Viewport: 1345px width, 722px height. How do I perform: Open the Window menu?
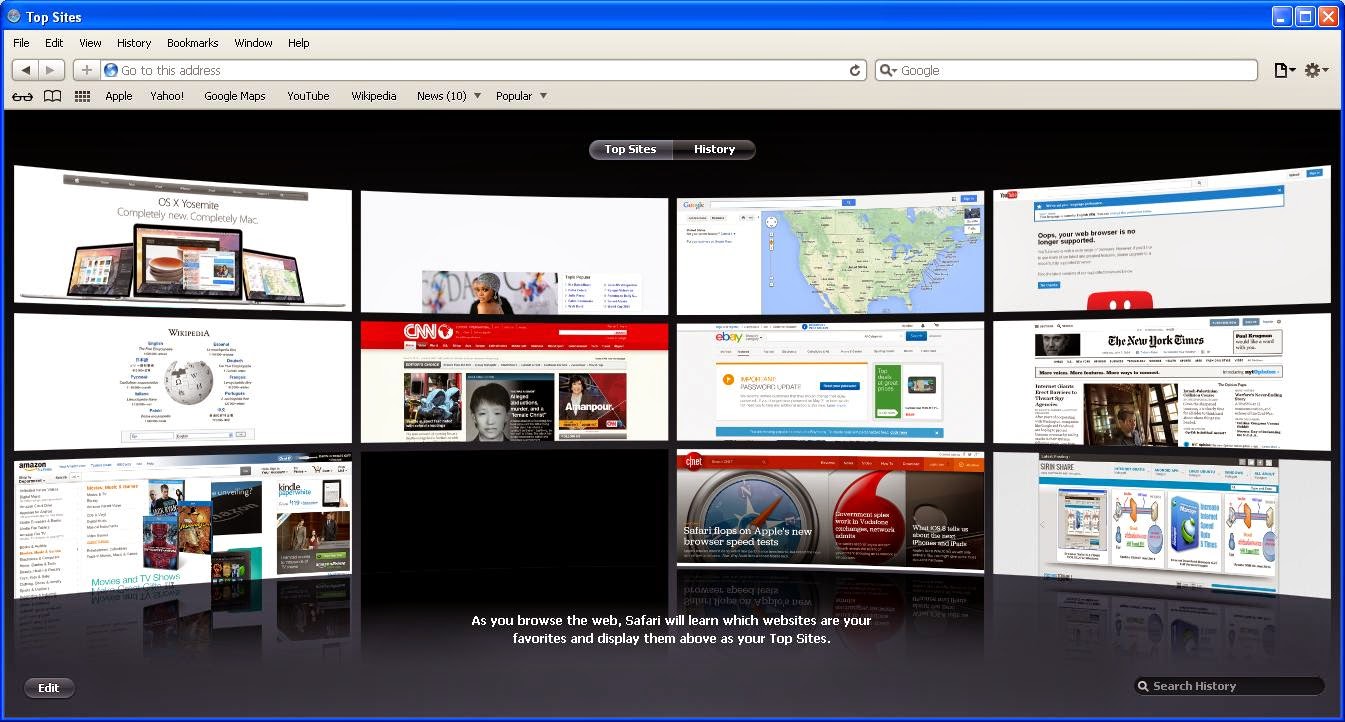pos(254,43)
